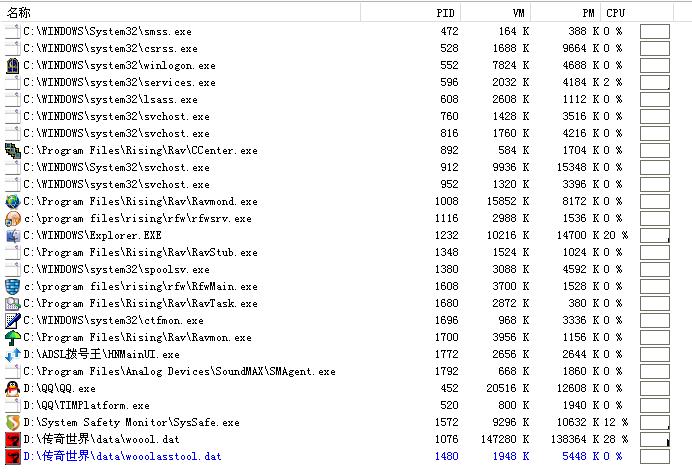Select the csrss.exe process path
Viewport: 692px width, 476px height.
click(110, 49)
